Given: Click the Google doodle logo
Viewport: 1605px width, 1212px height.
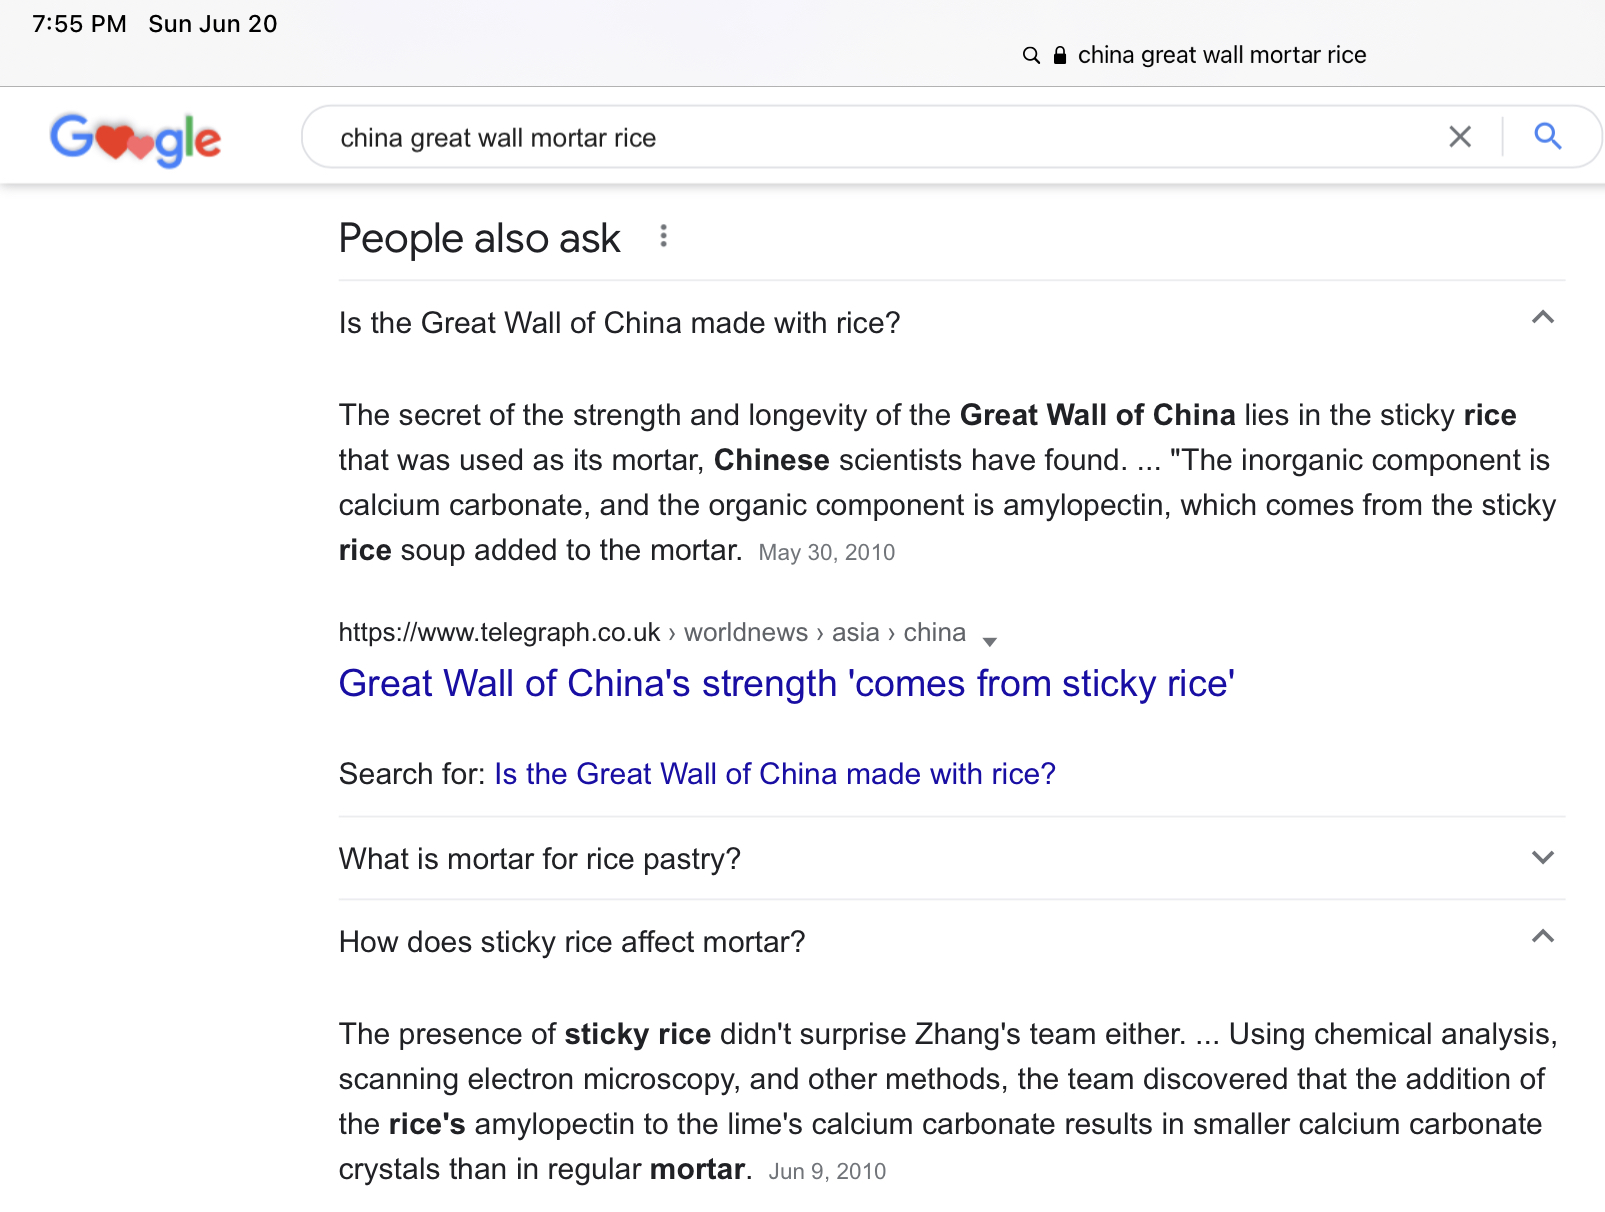Looking at the screenshot, I should [136, 139].
